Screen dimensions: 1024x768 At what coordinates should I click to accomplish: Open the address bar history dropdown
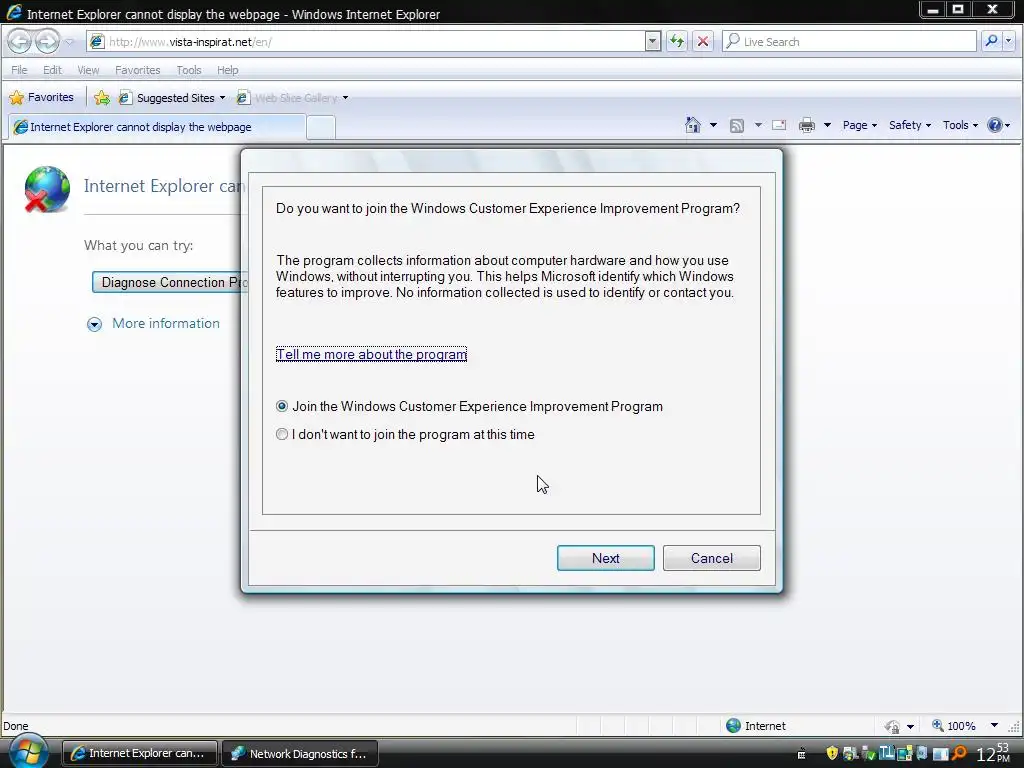pos(652,42)
